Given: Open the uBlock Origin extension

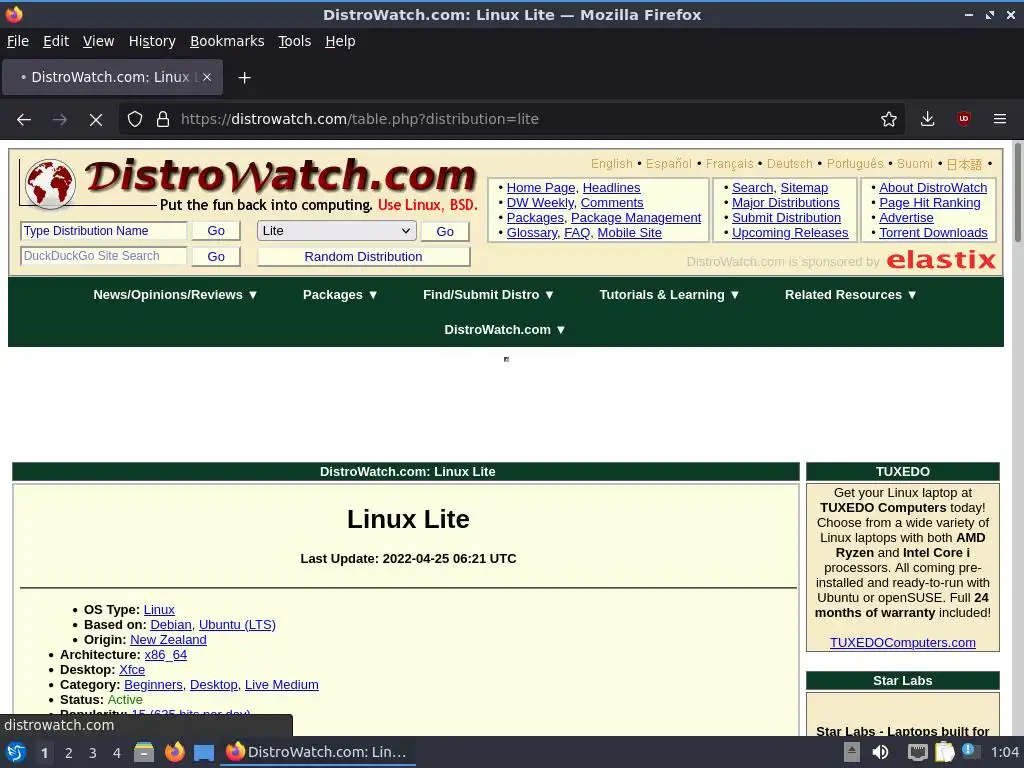Looking at the screenshot, I should coord(963,120).
